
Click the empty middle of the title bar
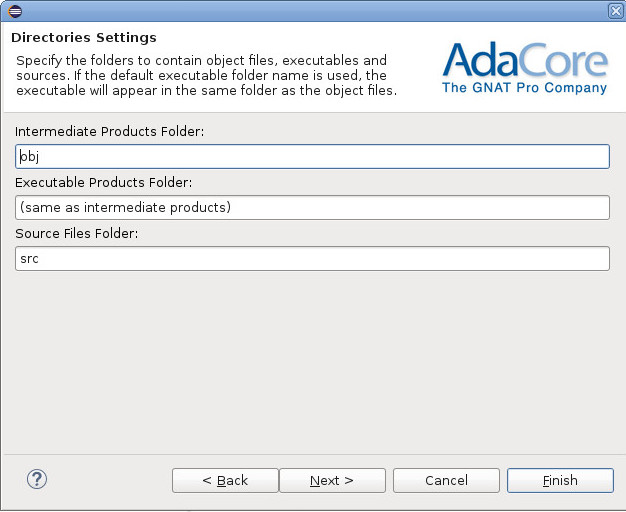[x=310, y=10]
